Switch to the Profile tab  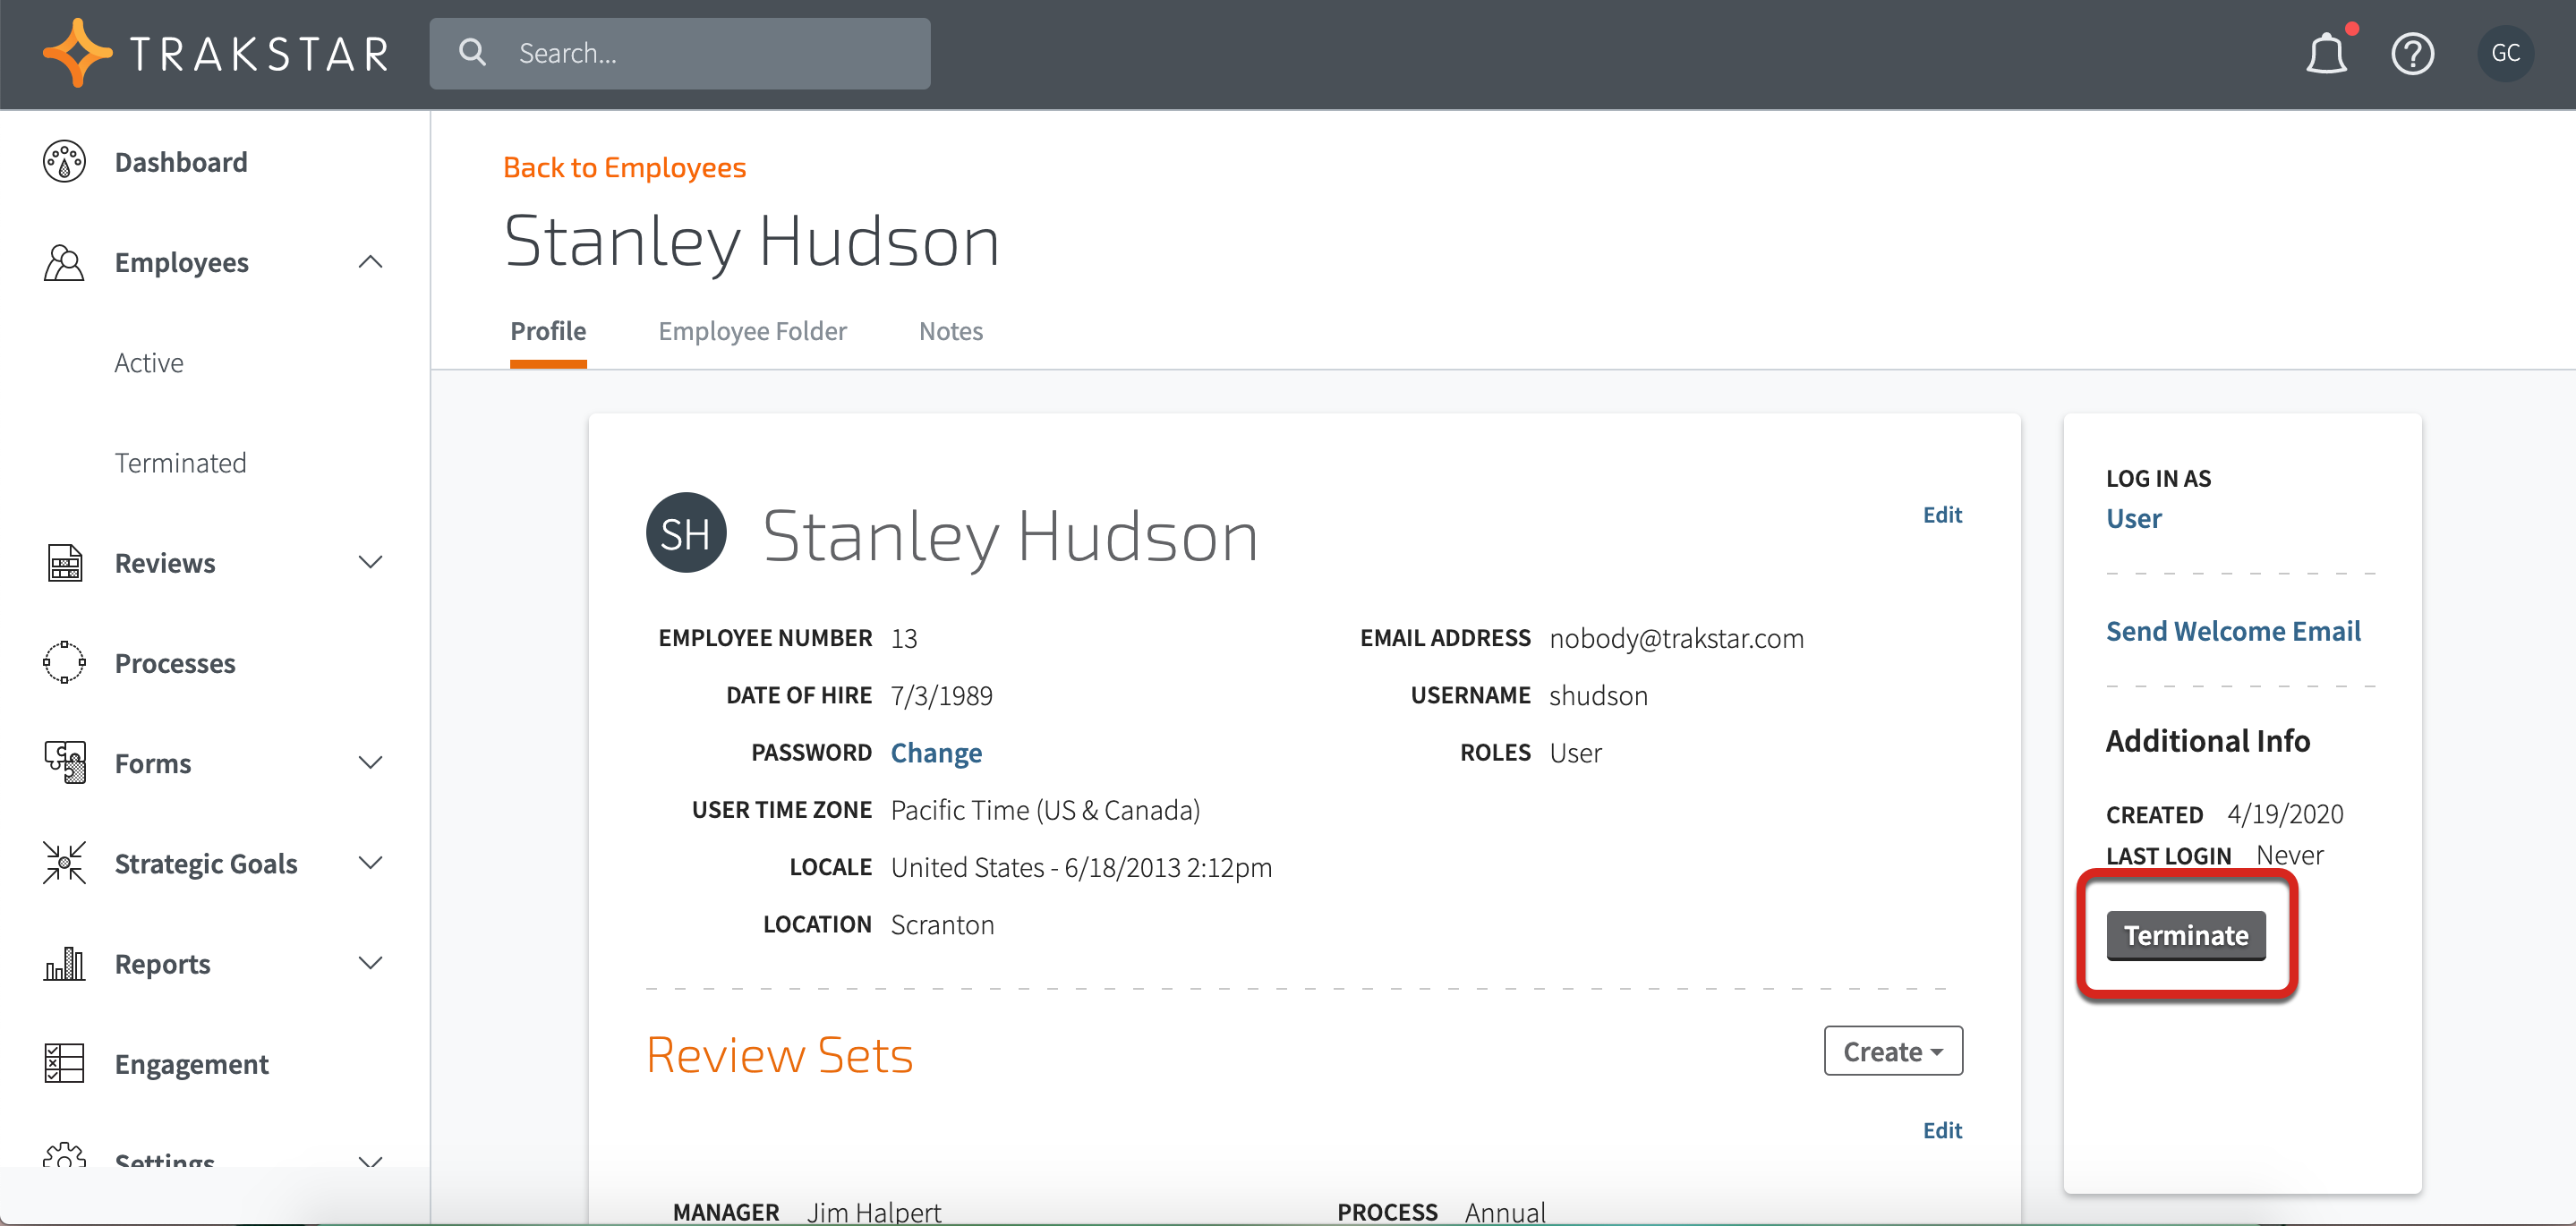click(548, 331)
